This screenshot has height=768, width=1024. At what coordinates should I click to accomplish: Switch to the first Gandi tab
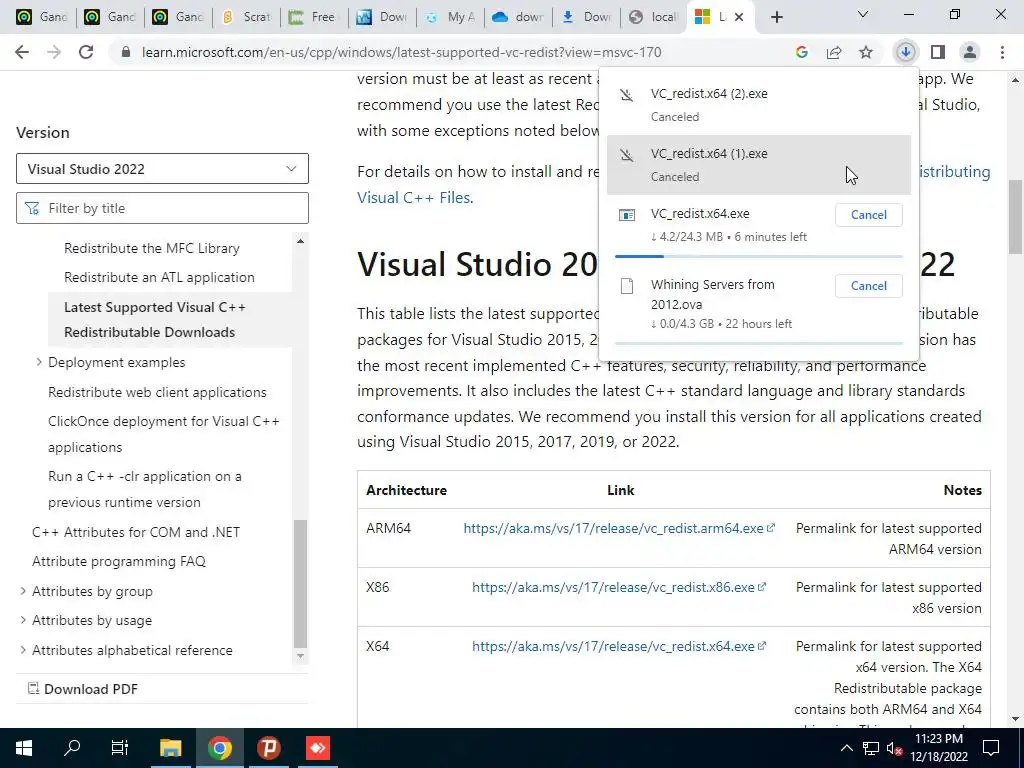tap(42, 17)
